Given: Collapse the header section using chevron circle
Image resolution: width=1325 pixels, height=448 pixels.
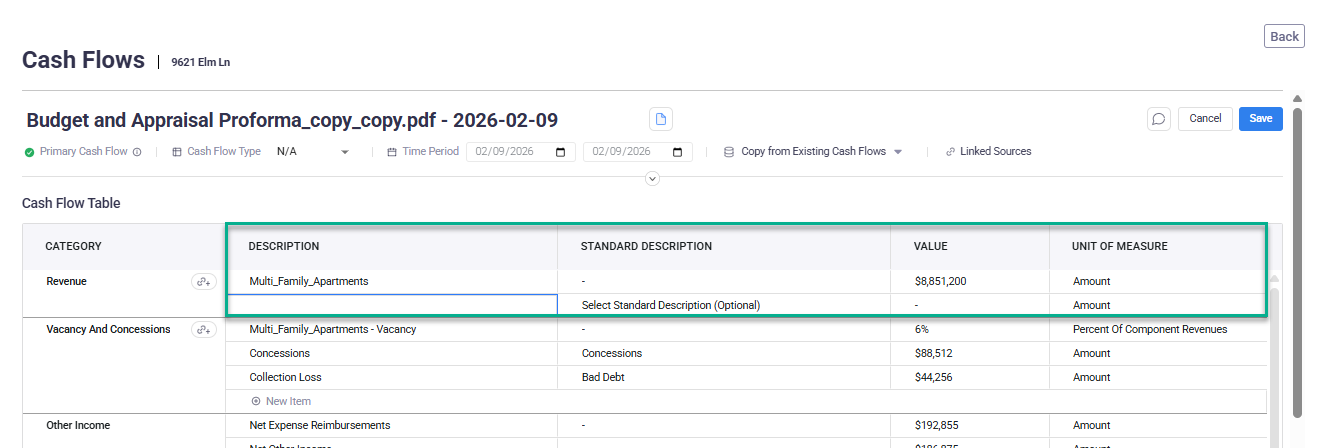Looking at the screenshot, I should click(652, 178).
